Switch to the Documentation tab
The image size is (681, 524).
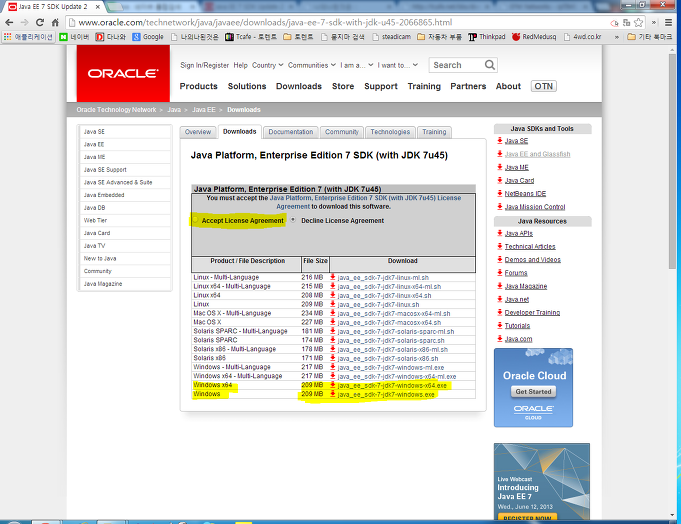click(291, 132)
